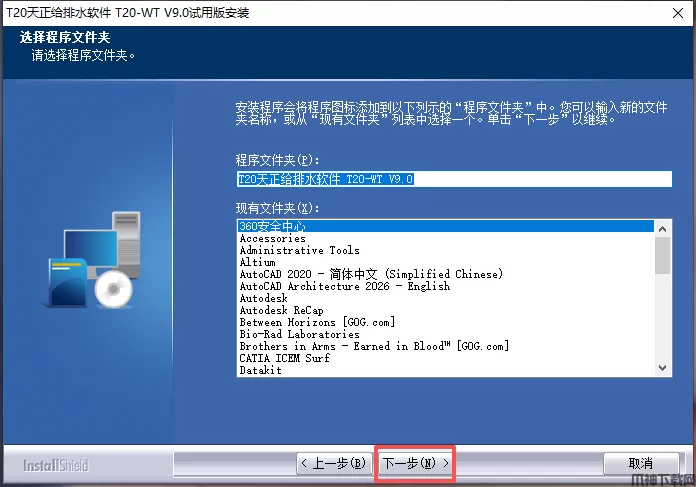Select Altium in folder list
Screen dimensions: 696x487
(445, 262)
